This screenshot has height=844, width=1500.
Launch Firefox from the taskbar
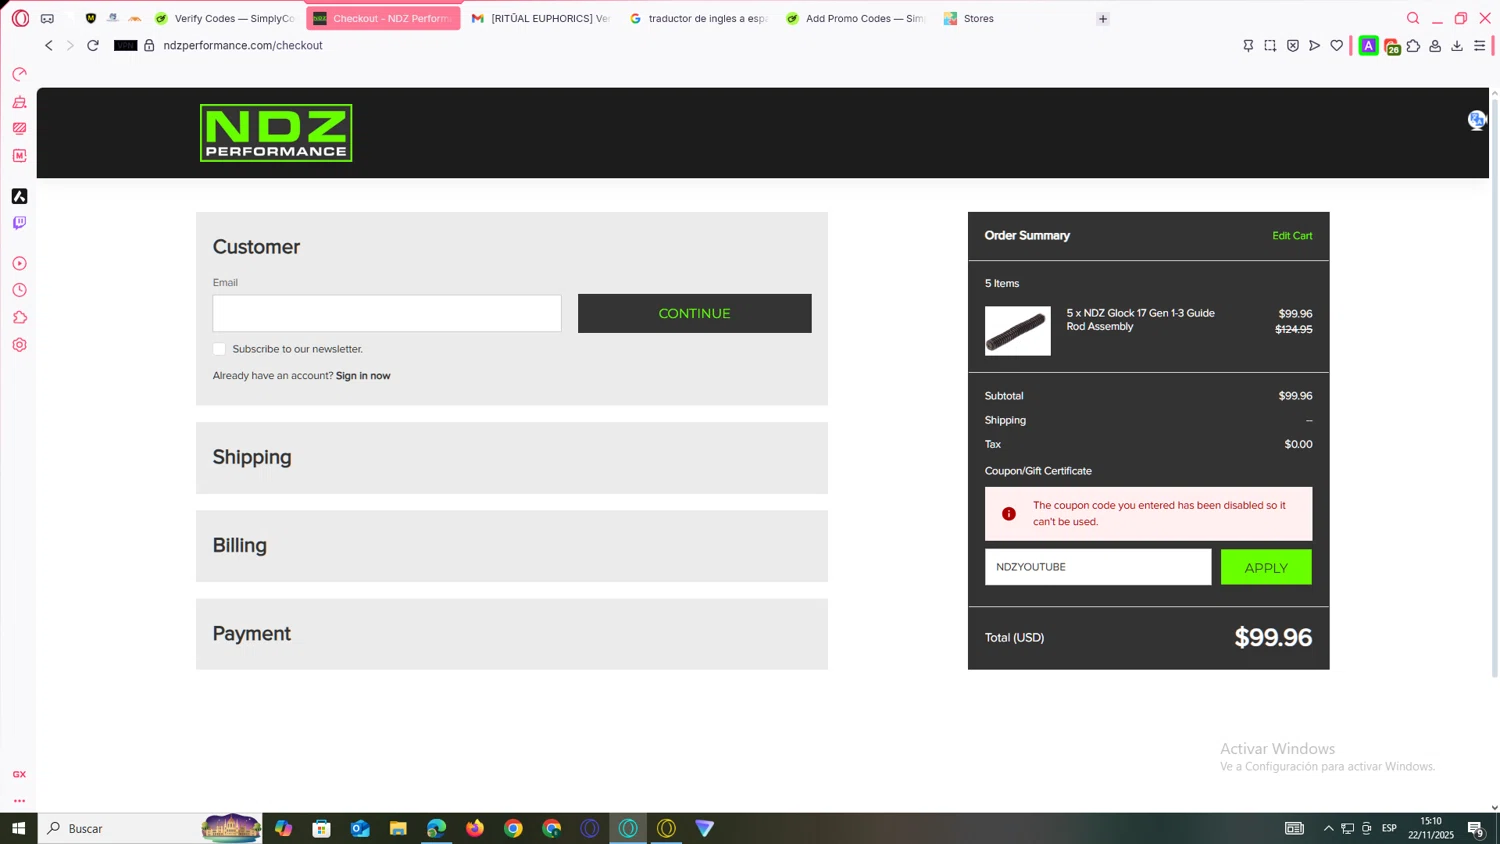click(475, 828)
